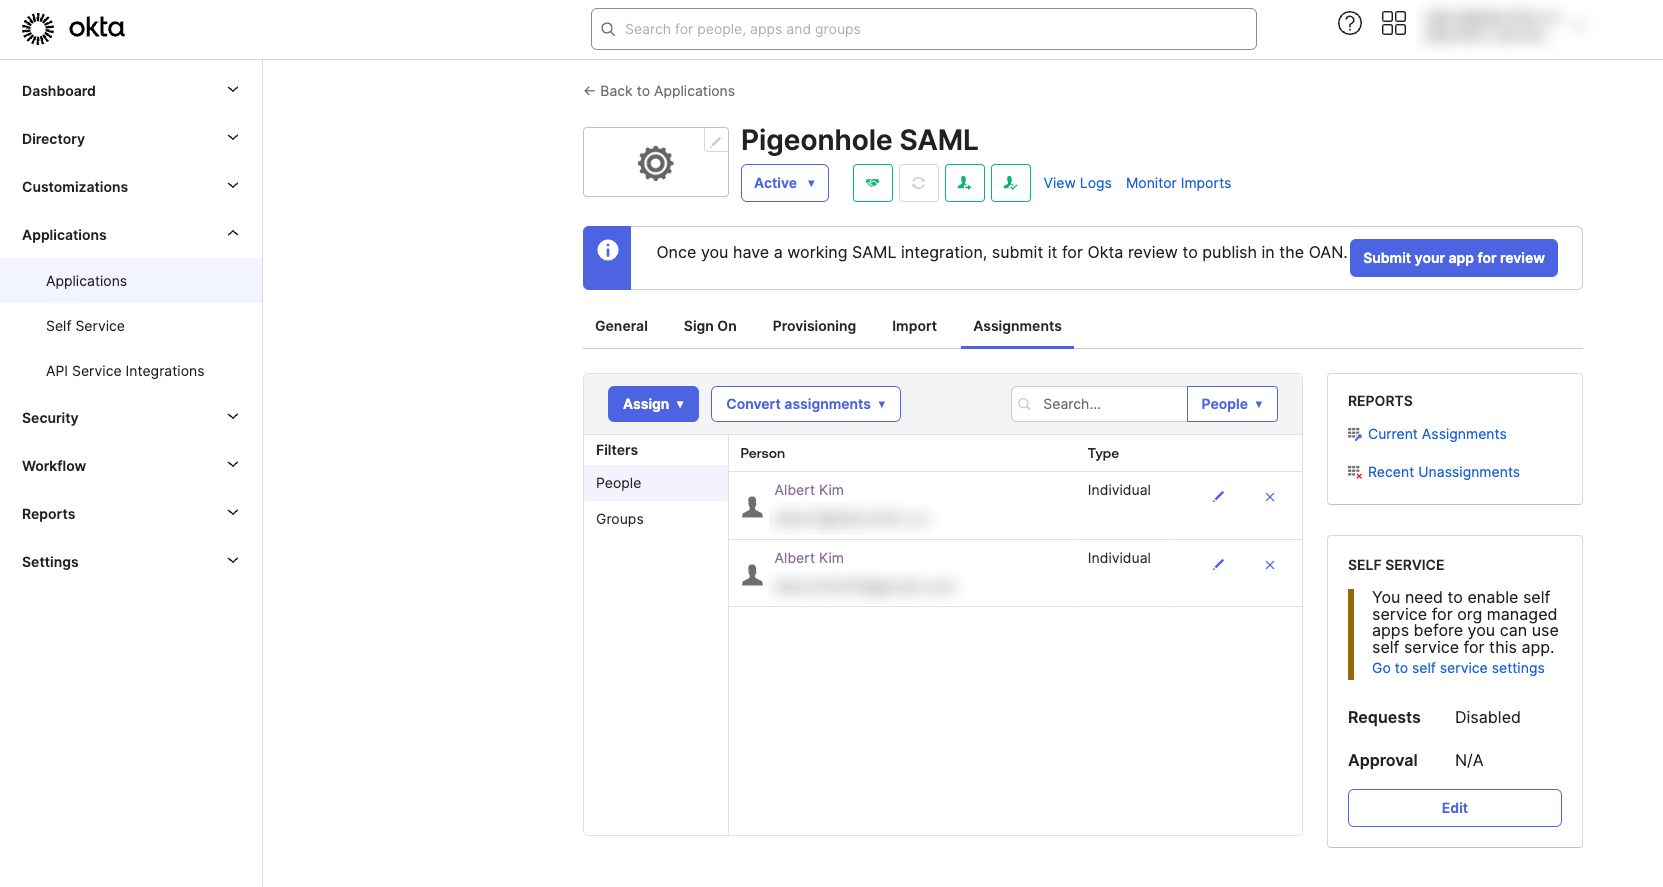Edit the first Albert Kim assignment
The image size is (1663, 887).
(x=1218, y=497)
